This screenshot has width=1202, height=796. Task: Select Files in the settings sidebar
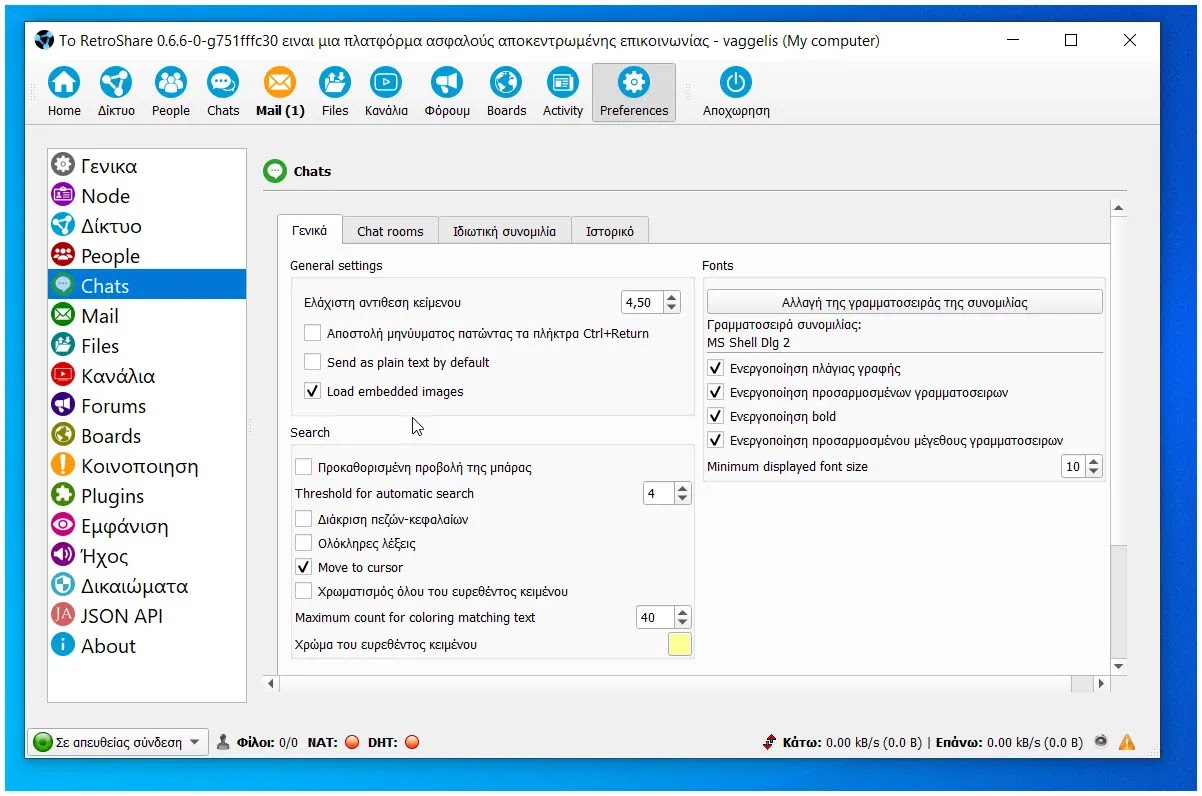[147, 346]
